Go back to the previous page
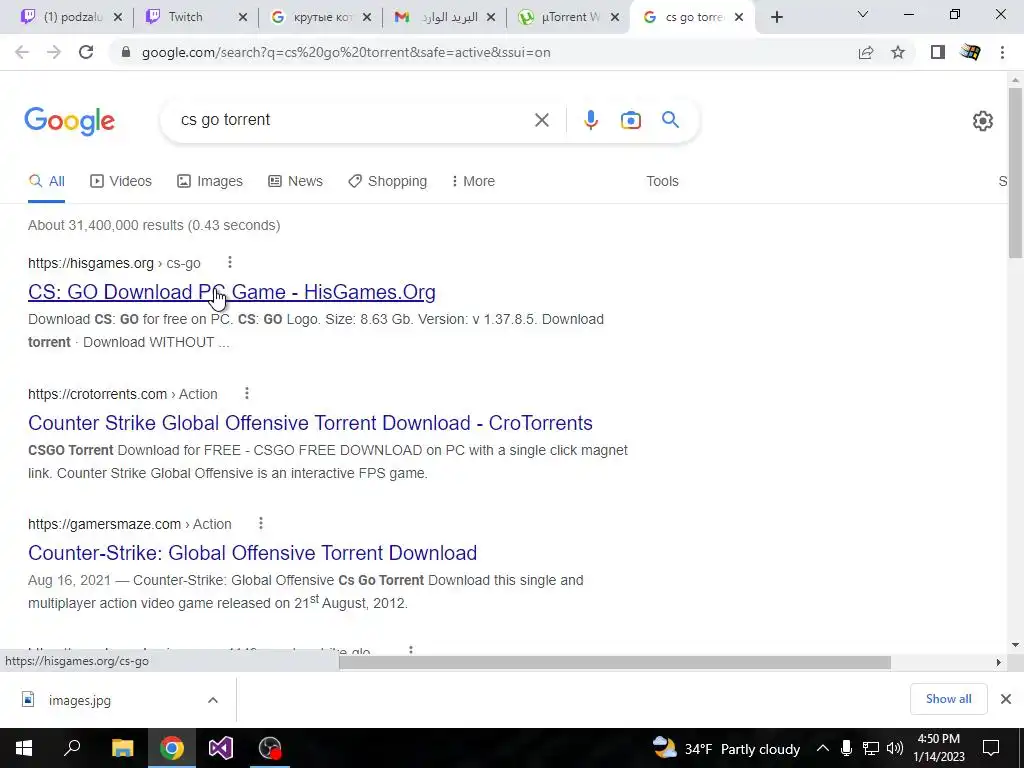1024x768 pixels. 22,52
